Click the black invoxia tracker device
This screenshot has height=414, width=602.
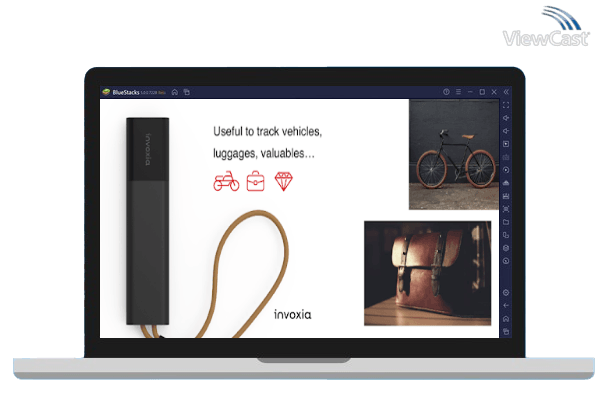148,221
